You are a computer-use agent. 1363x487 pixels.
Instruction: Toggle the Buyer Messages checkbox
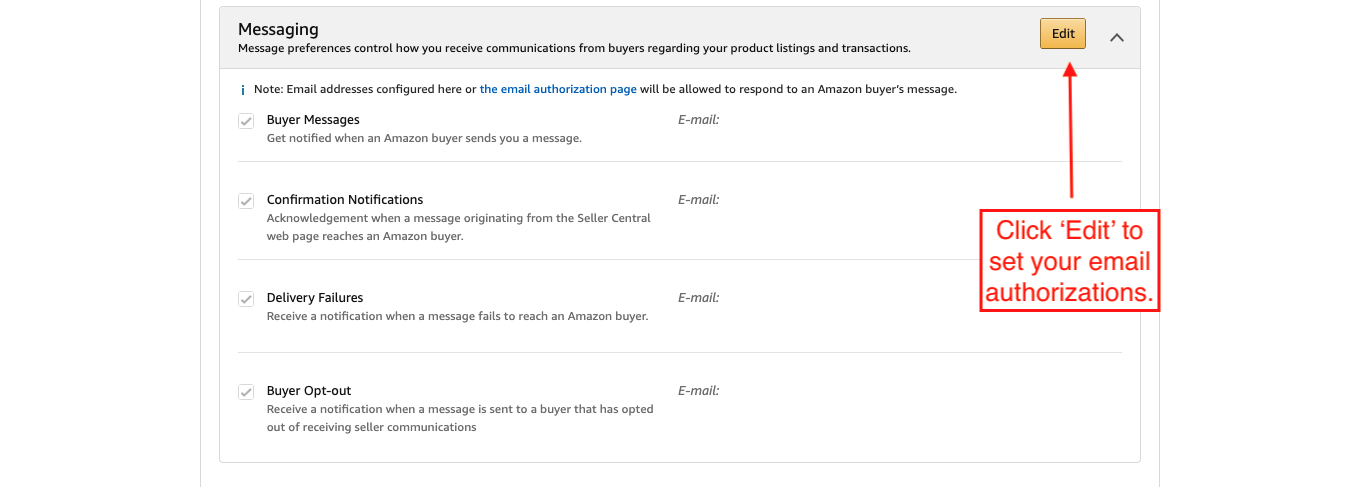(246, 121)
